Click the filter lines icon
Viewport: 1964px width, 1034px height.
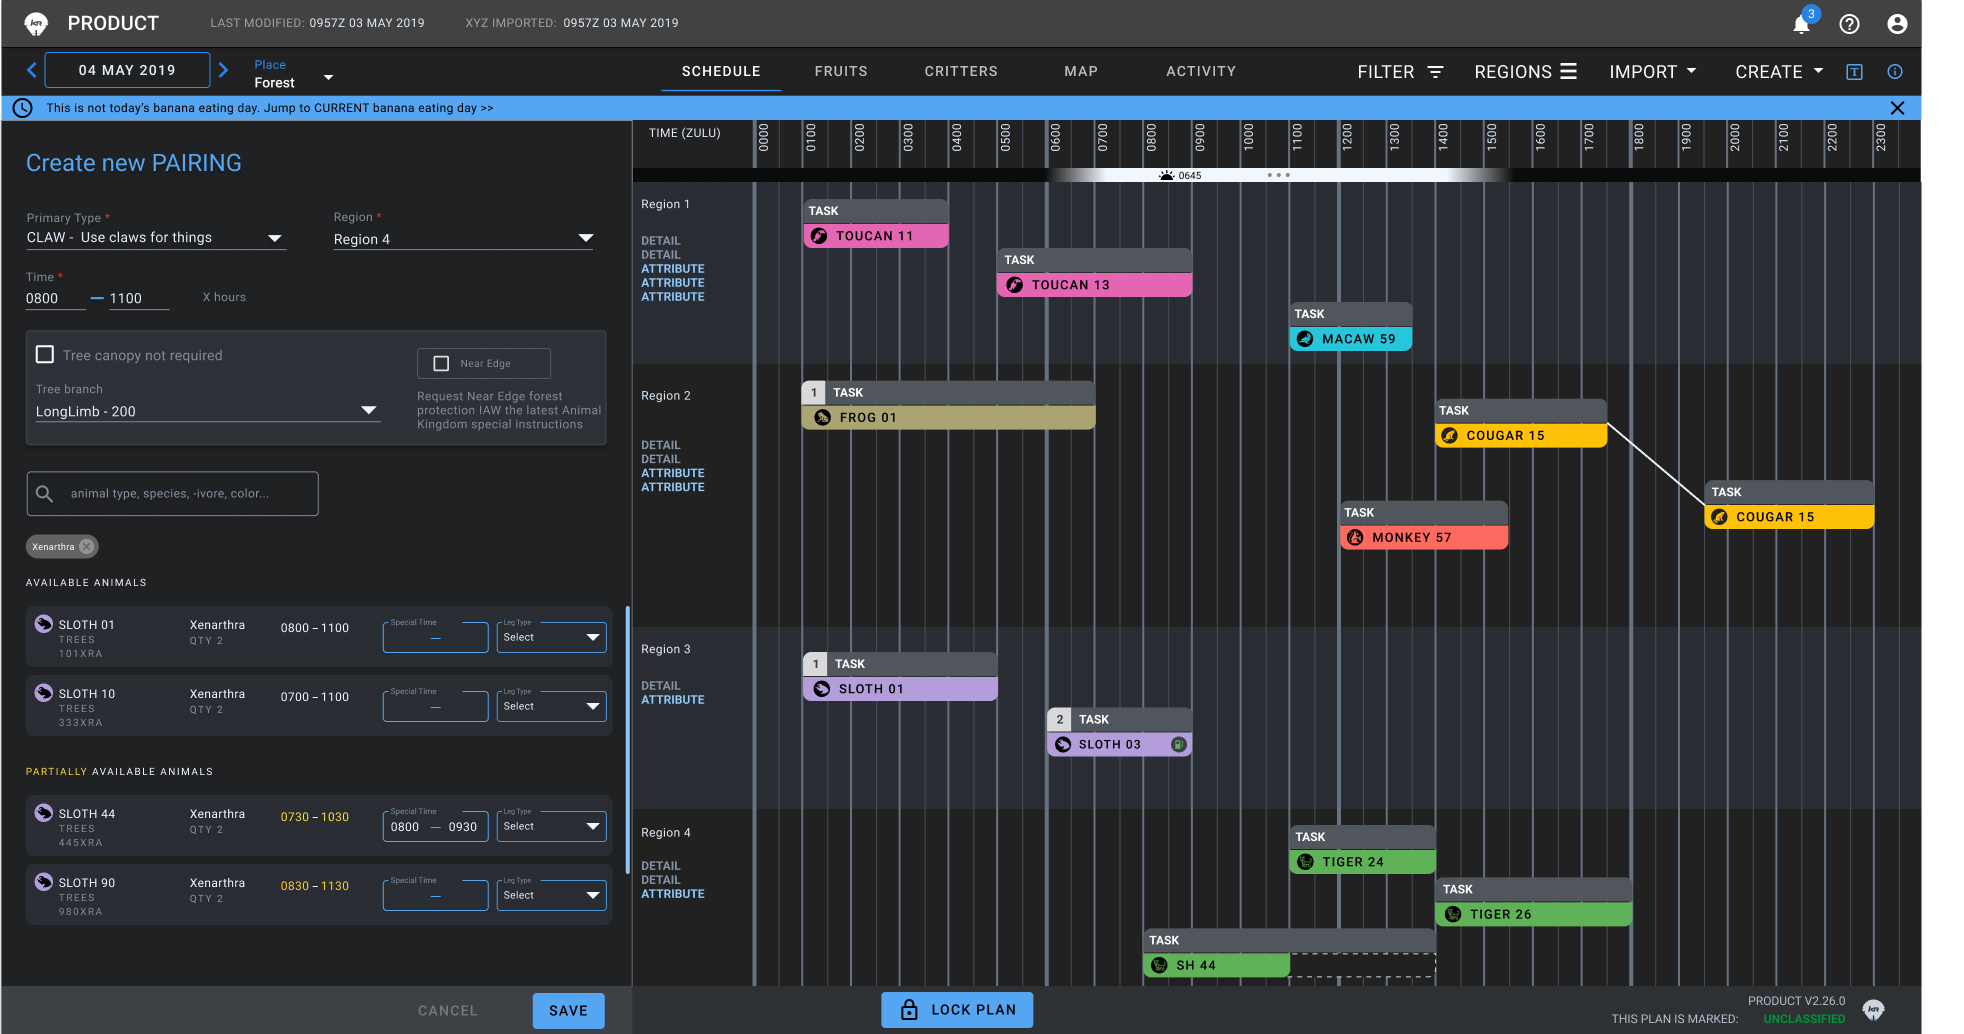[x=1435, y=72]
